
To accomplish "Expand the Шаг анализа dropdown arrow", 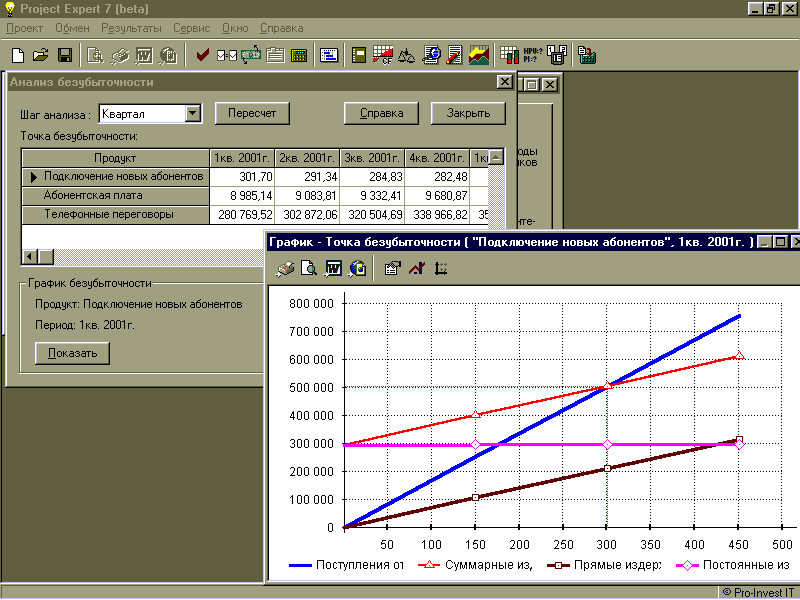I will tap(193, 113).
